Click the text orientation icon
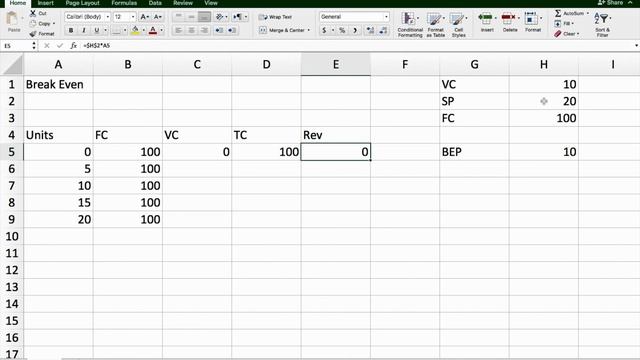The image size is (640, 360). 220,17
